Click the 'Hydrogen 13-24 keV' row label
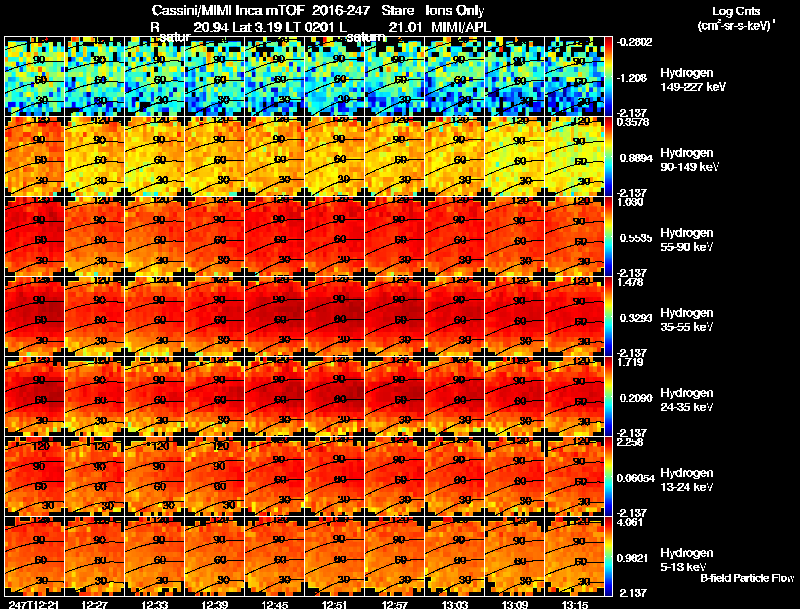Screen dimensions: 800x609 [687, 480]
